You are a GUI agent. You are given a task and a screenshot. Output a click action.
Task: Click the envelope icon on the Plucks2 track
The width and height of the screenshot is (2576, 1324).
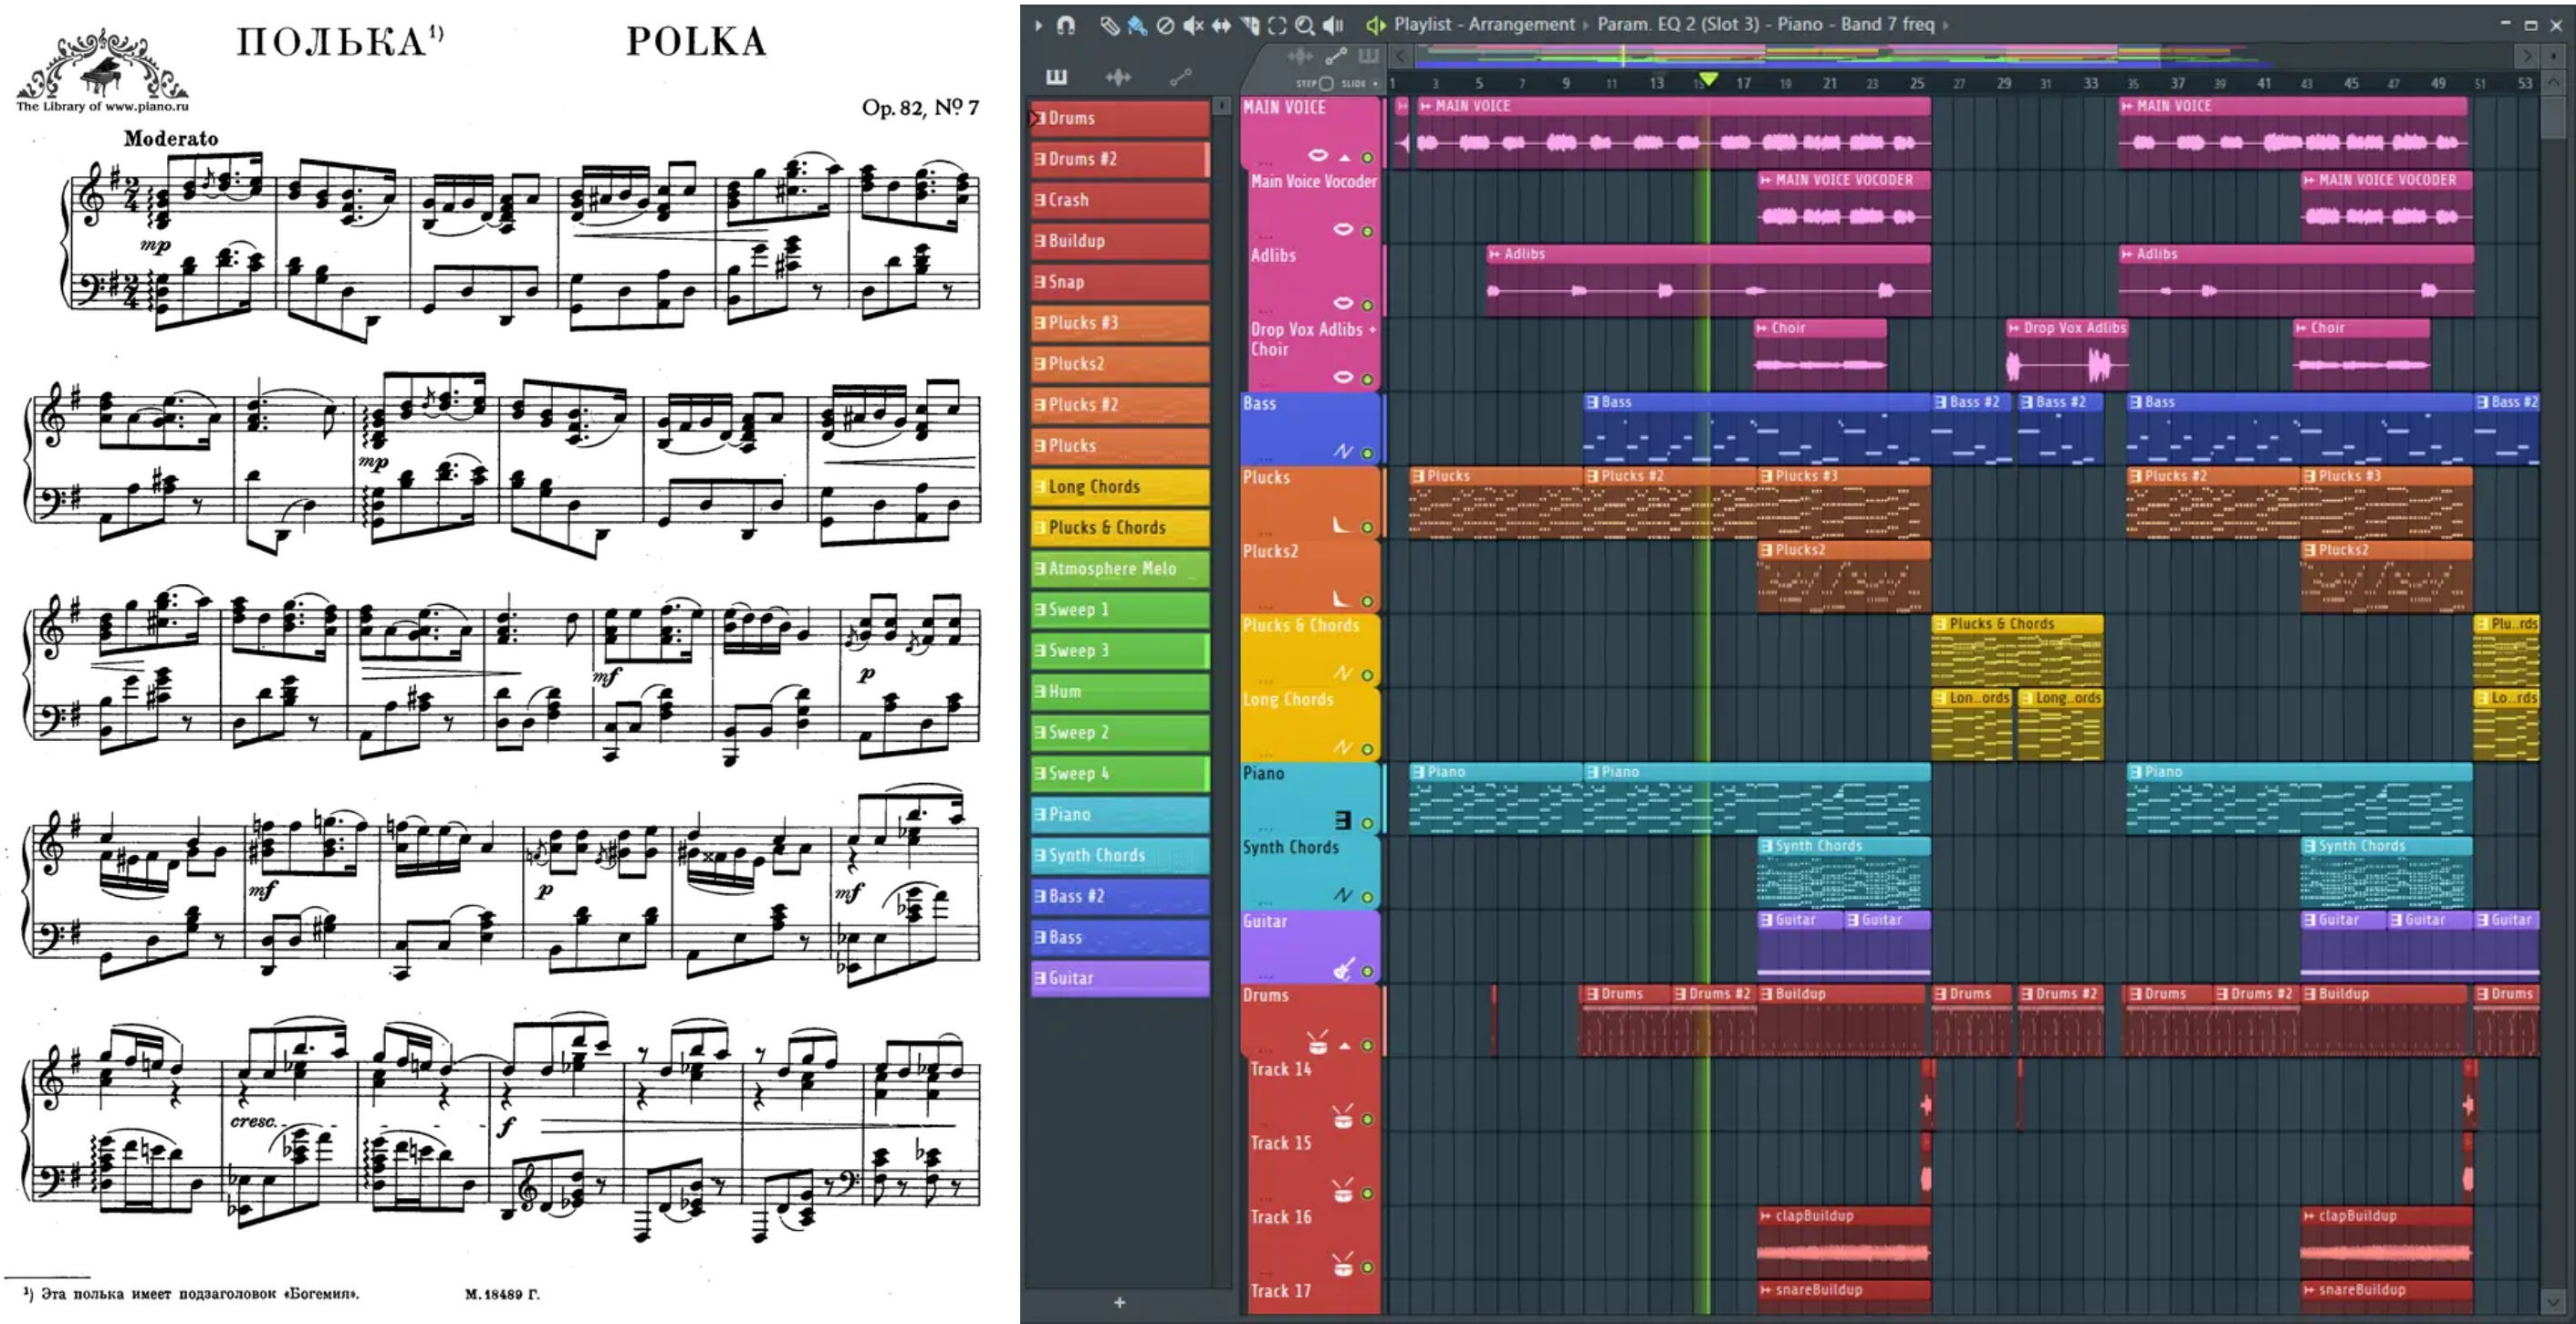click(x=1342, y=598)
